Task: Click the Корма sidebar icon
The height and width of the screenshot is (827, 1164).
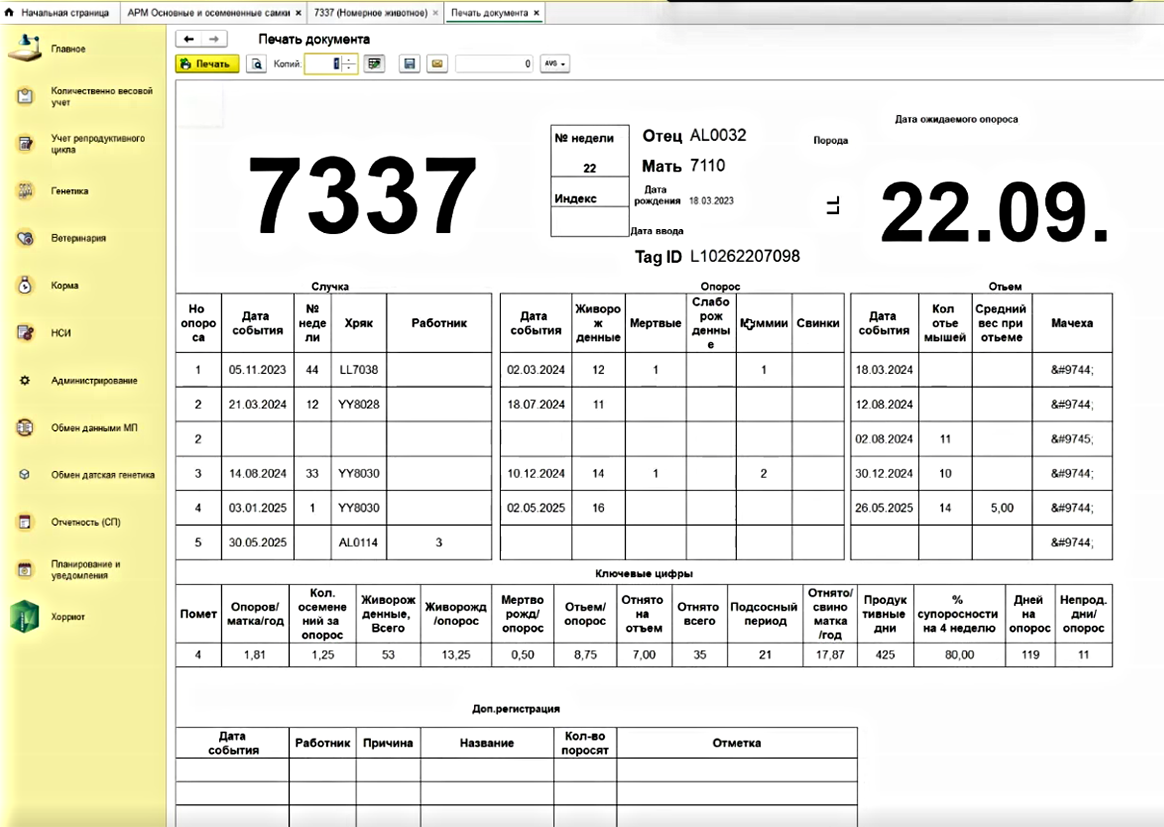Action: [x=26, y=285]
